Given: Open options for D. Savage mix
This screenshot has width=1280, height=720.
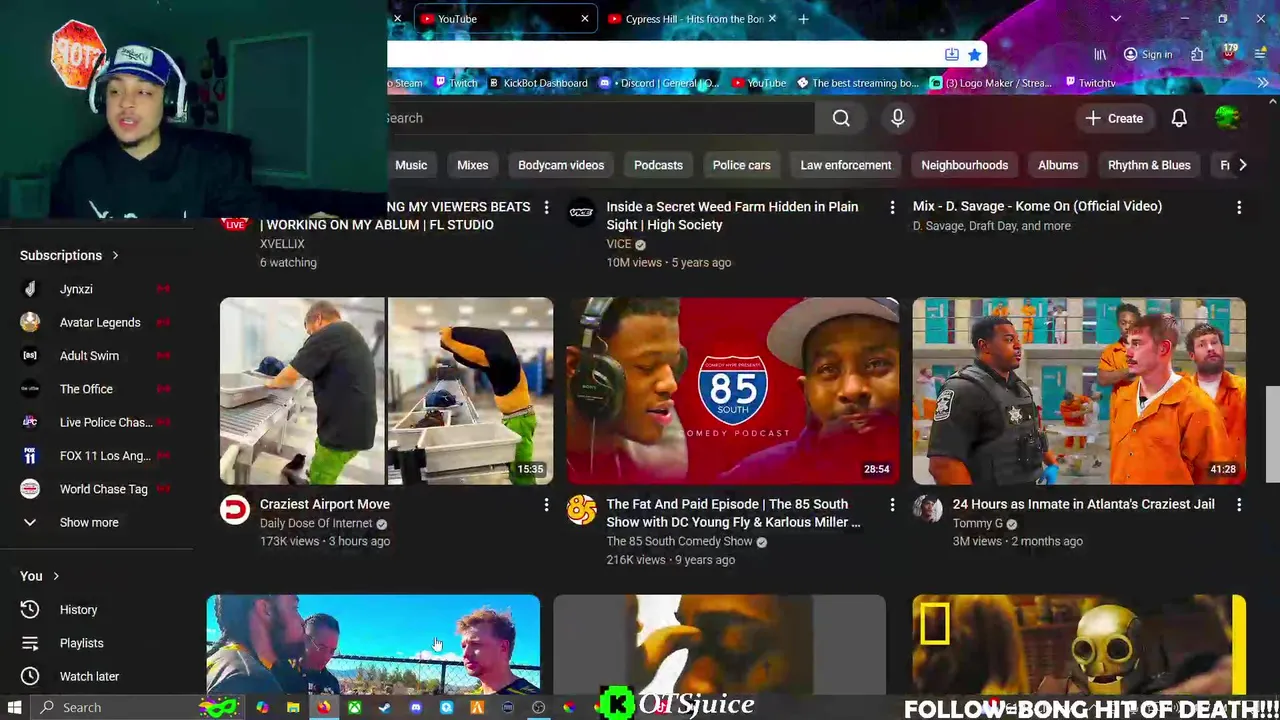Looking at the screenshot, I should [1239, 208].
